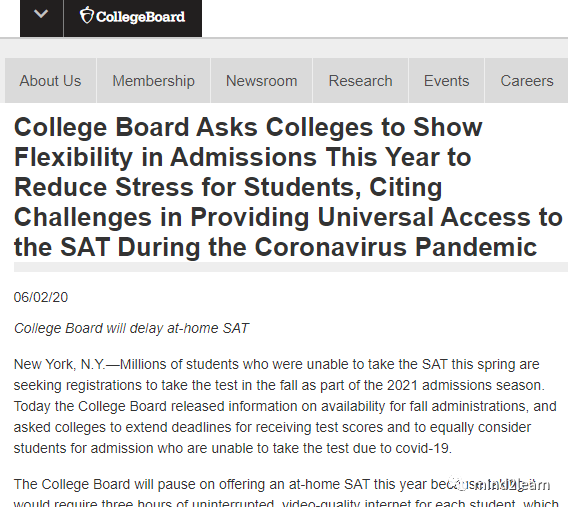Click the light gray band above the navigation
Image resolution: width=568 pixels, height=507 pixels.
tap(284, 48)
